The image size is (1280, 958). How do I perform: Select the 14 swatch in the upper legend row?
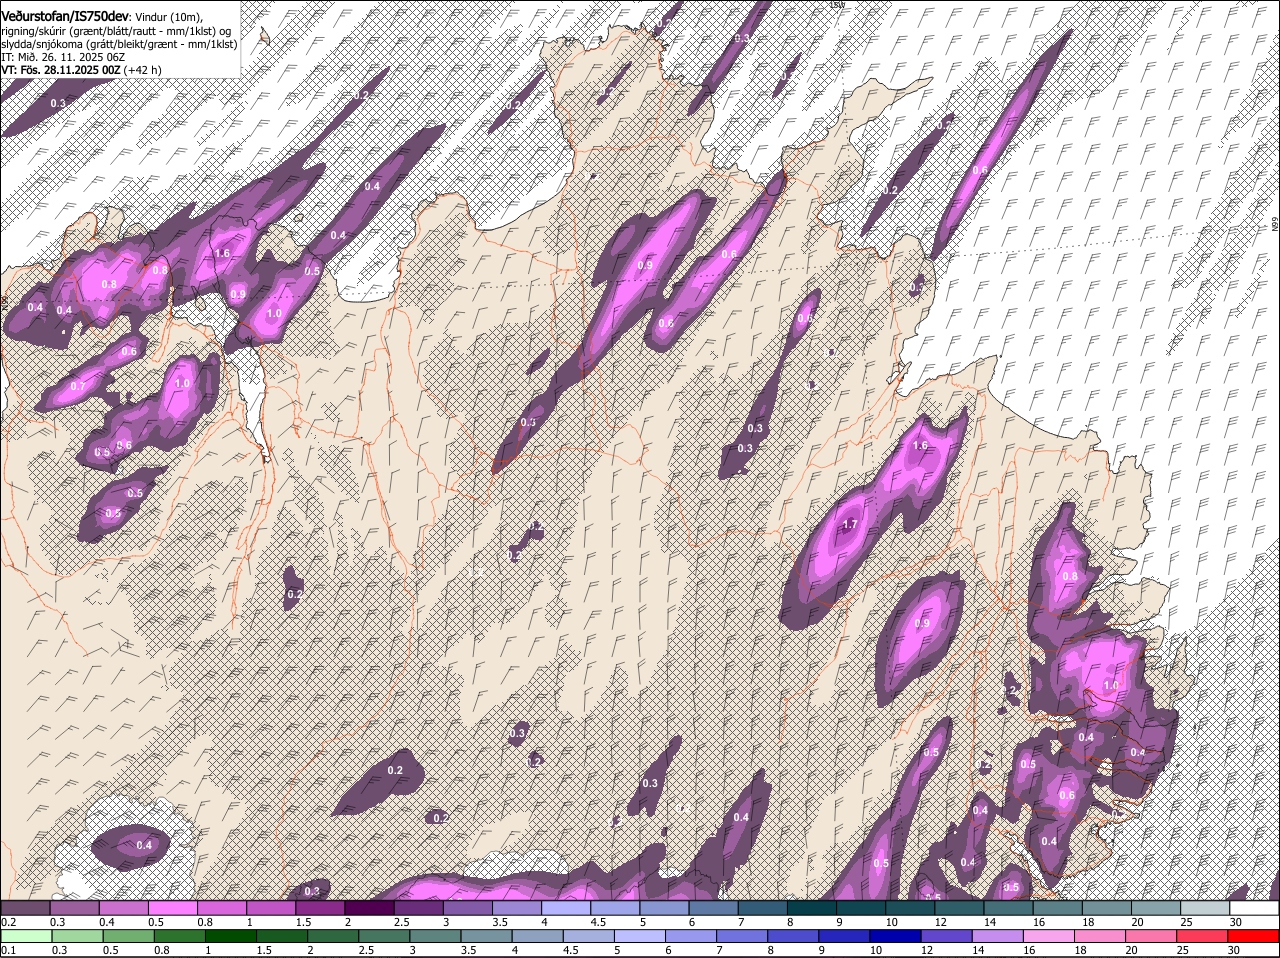[x=1008, y=908]
